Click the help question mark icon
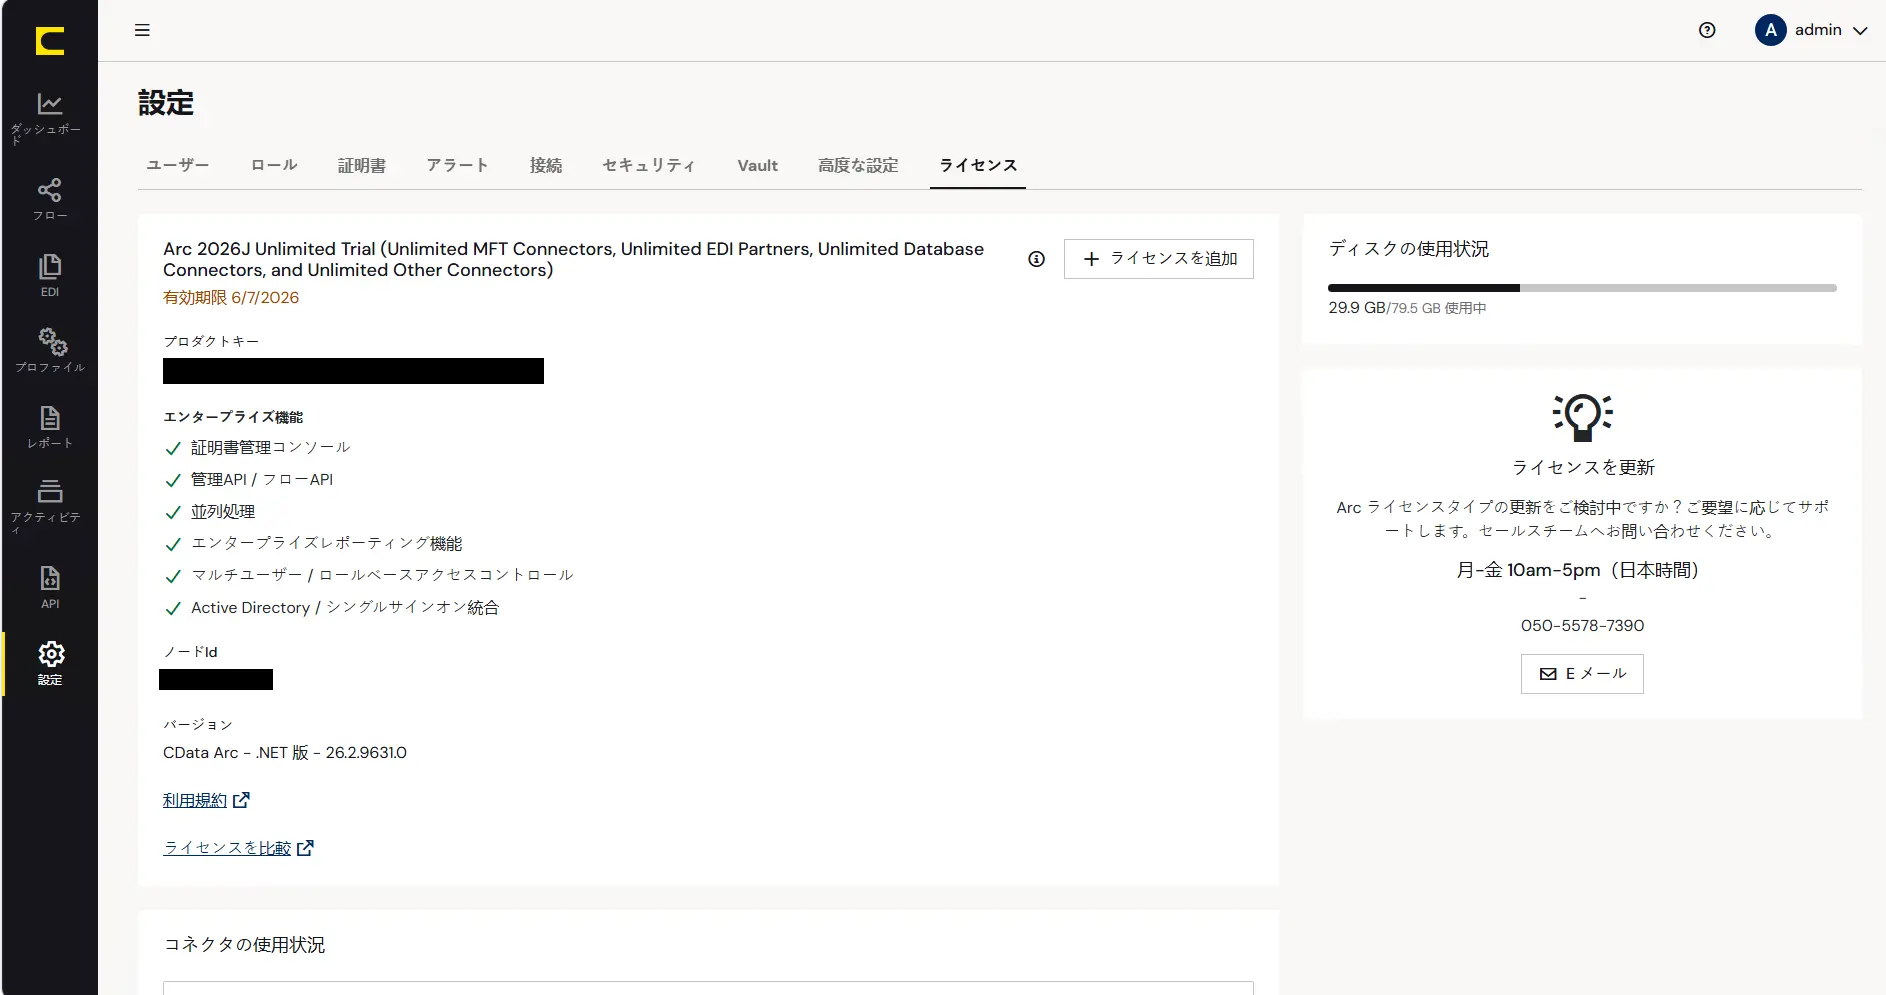This screenshot has width=1886, height=995. click(x=1707, y=30)
